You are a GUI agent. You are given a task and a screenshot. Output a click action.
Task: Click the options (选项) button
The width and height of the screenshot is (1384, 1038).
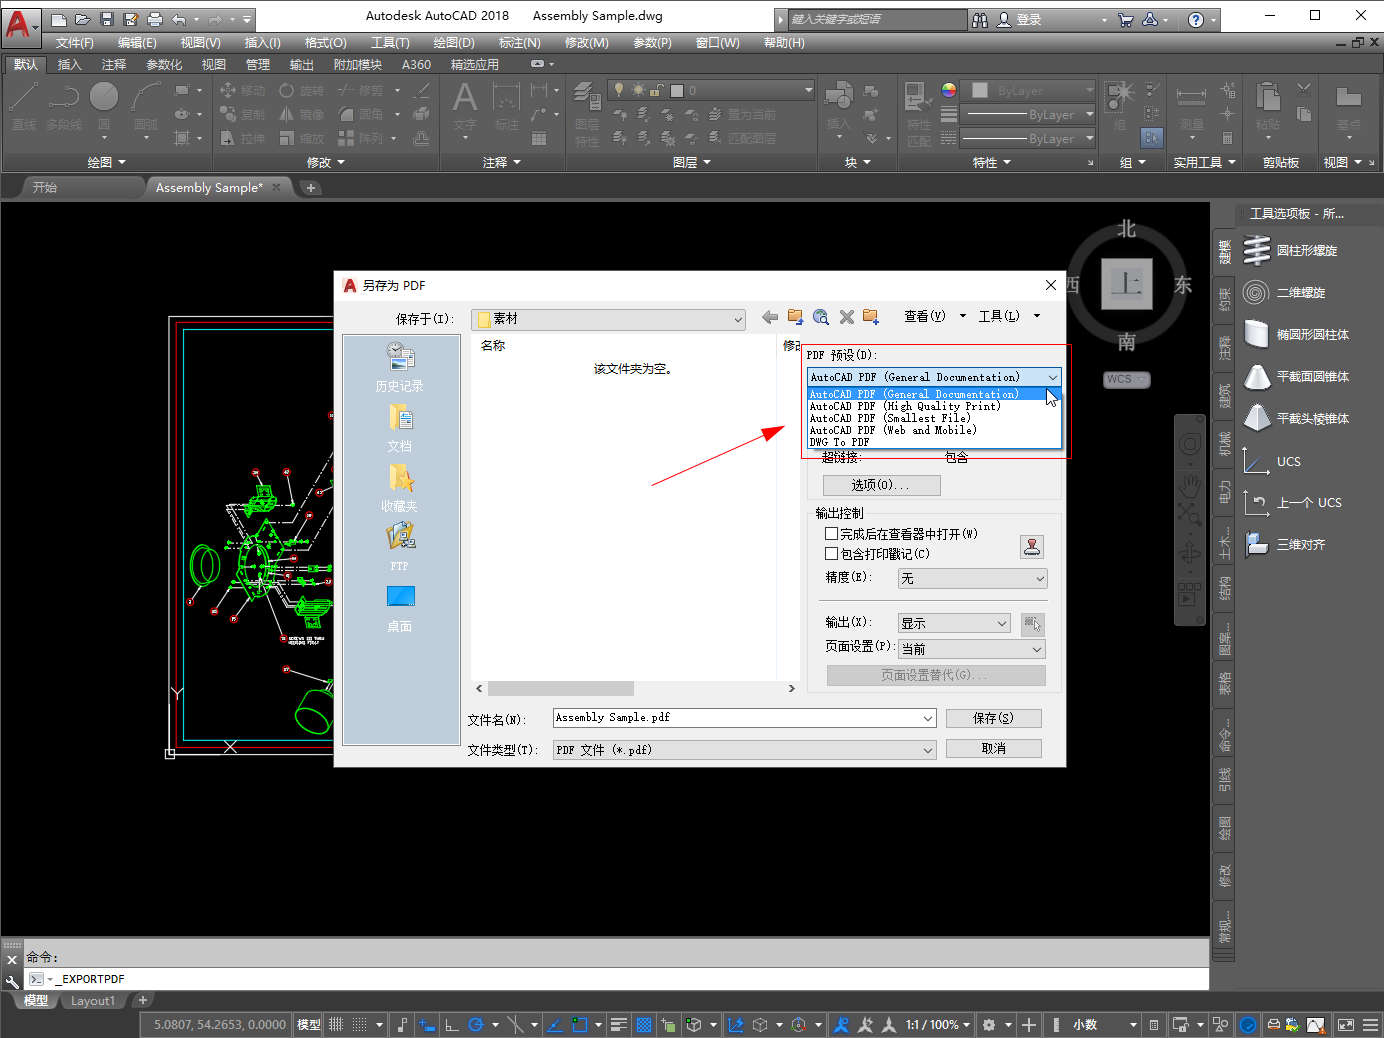pyautogui.click(x=881, y=485)
